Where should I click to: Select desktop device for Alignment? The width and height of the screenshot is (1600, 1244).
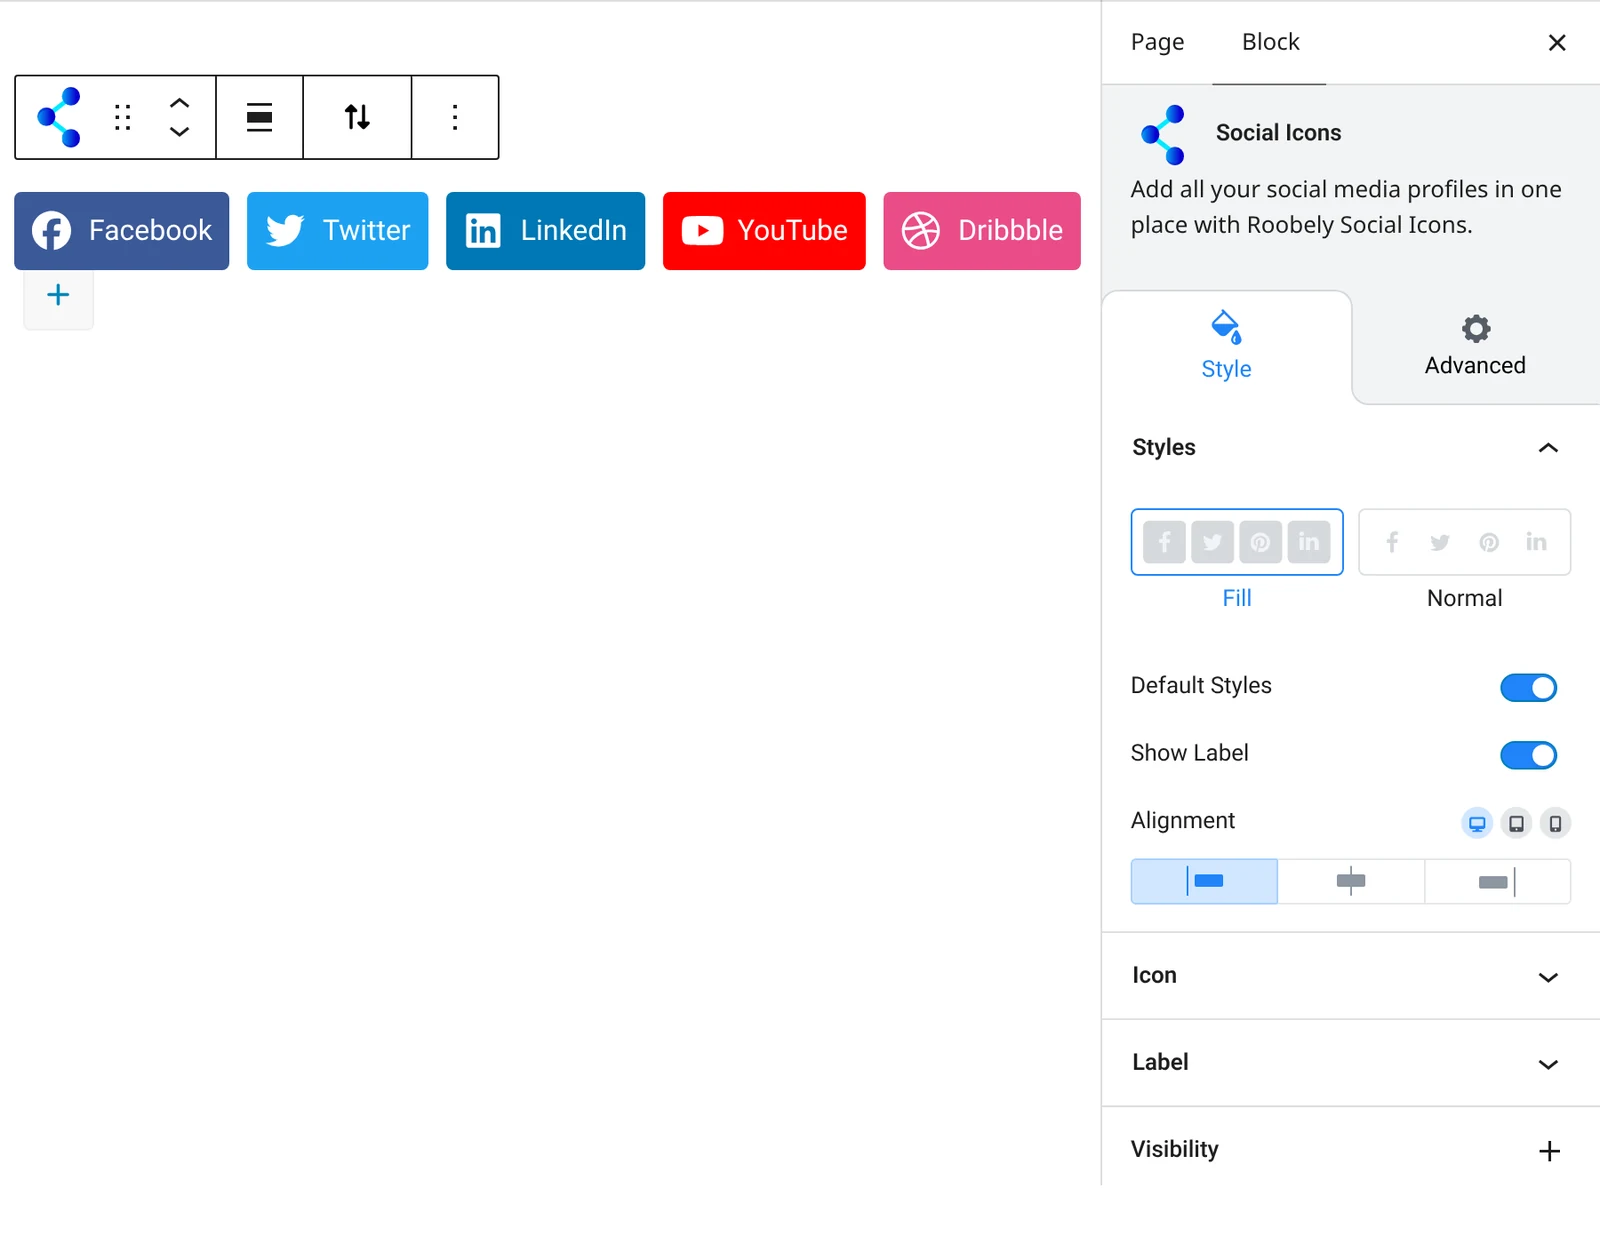coord(1477,823)
